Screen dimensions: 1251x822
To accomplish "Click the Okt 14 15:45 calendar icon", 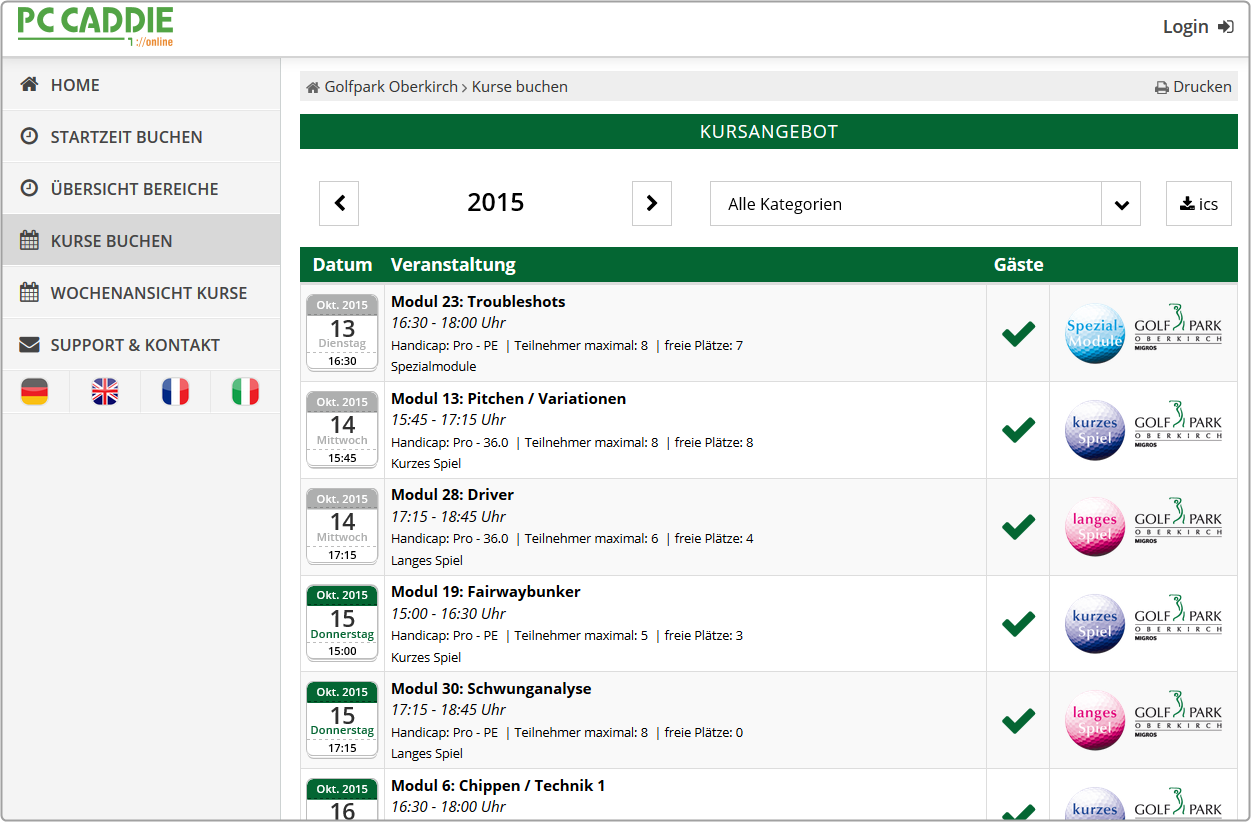I will (x=342, y=429).
